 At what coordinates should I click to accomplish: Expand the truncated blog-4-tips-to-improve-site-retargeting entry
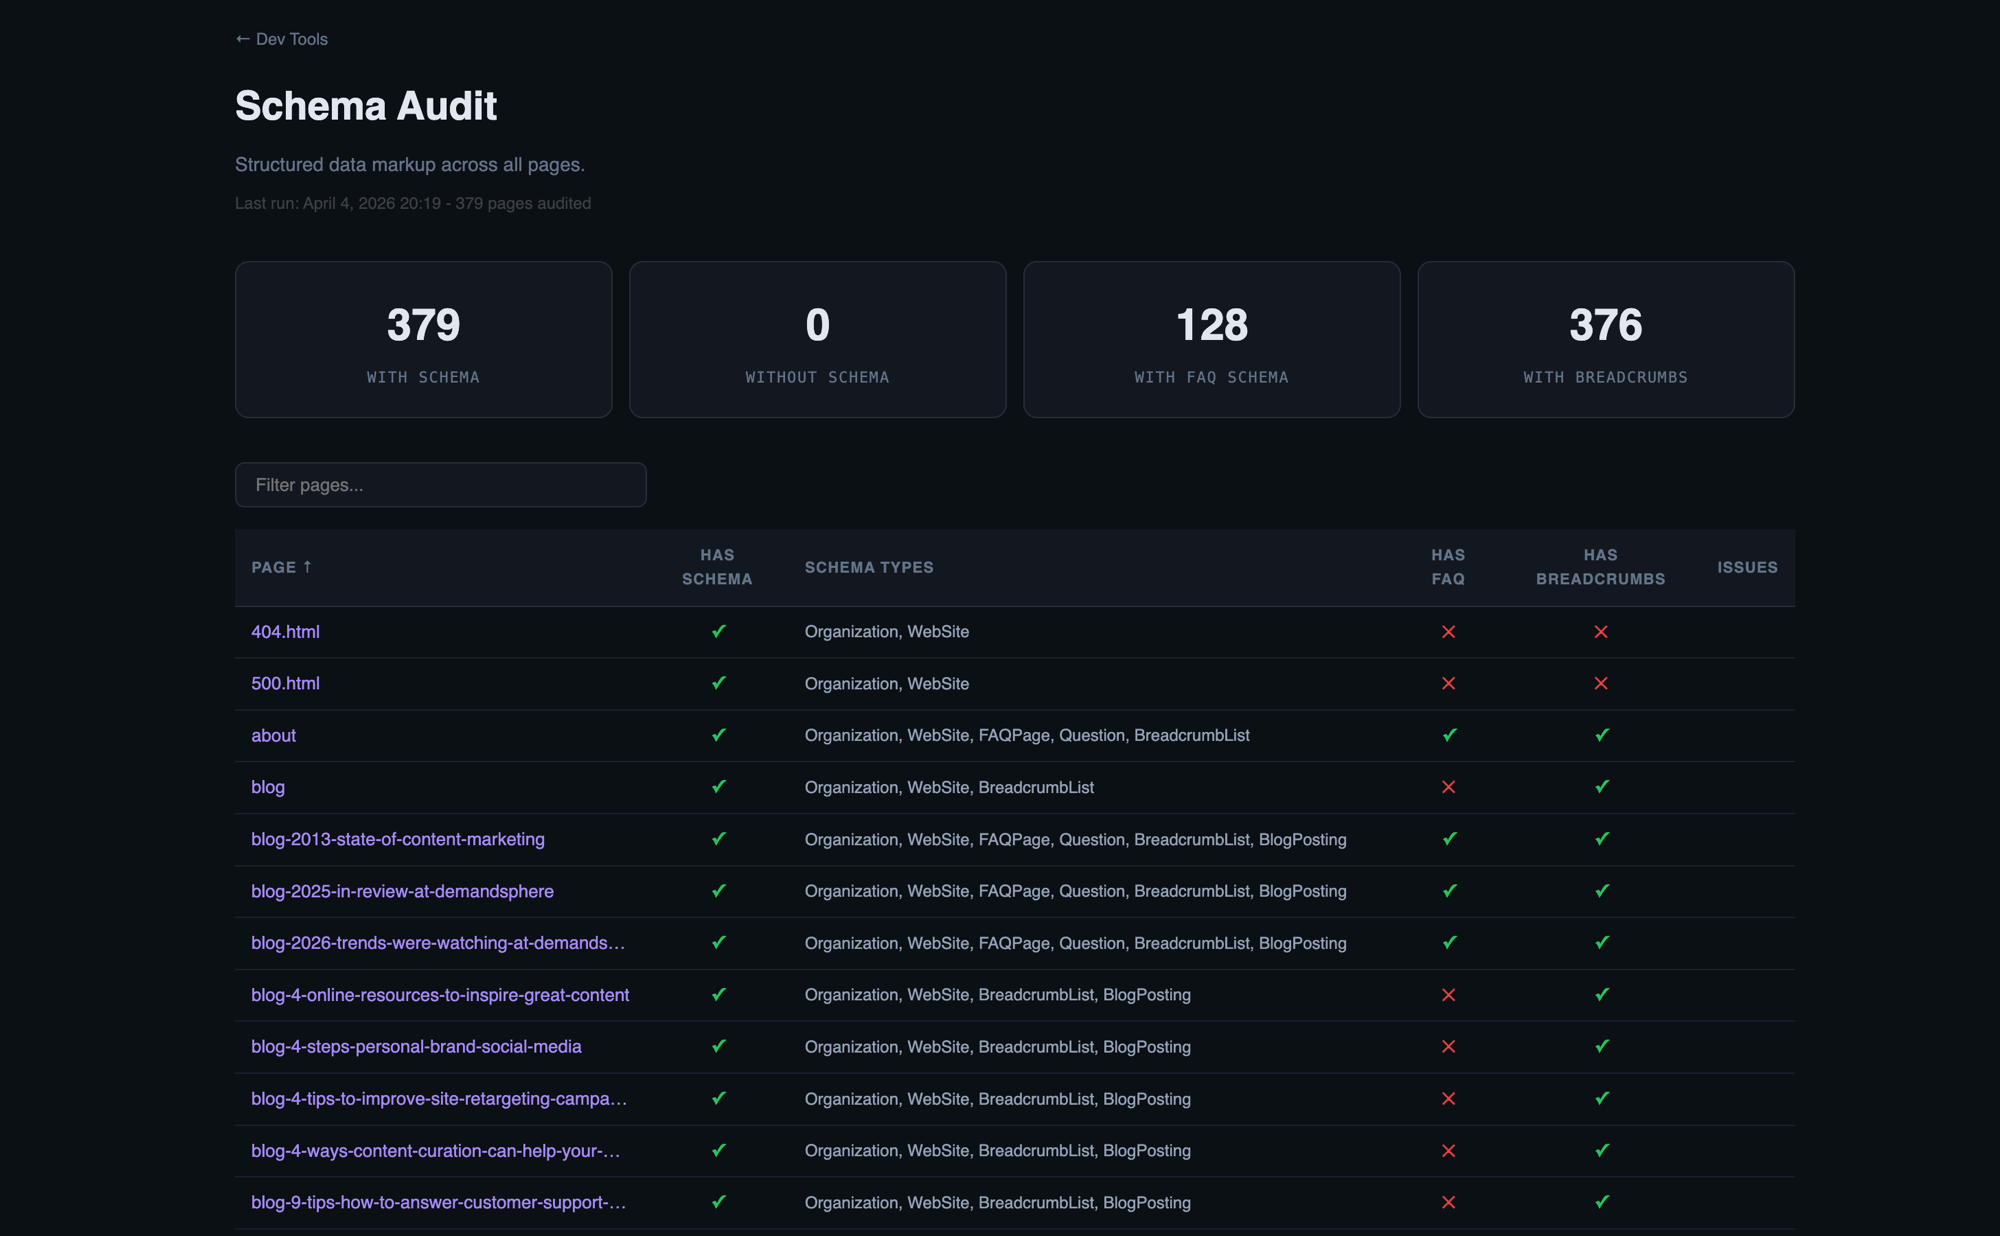[x=438, y=1099]
